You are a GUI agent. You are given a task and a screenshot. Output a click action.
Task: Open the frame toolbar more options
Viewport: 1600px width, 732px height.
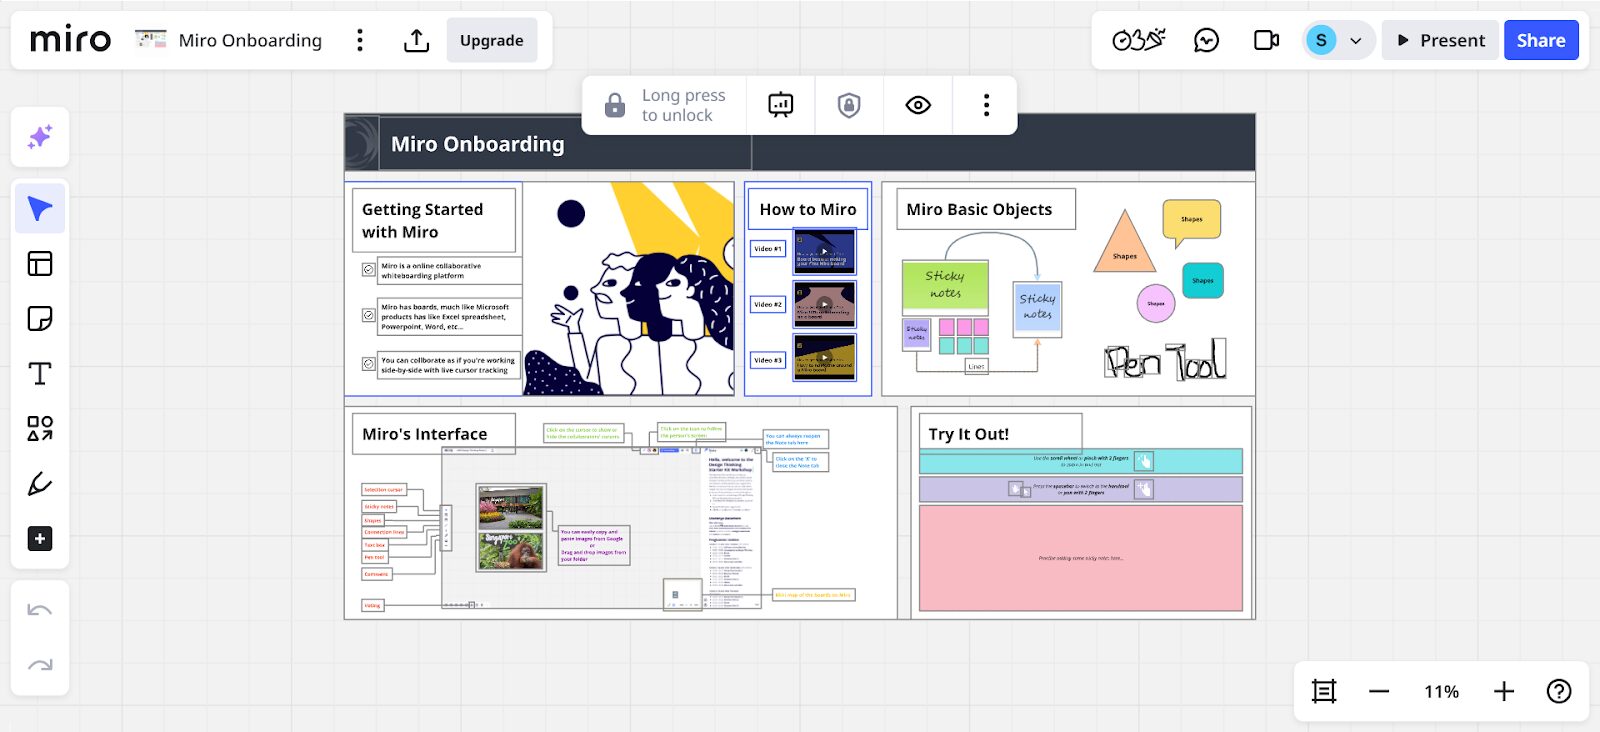[x=986, y=105]
